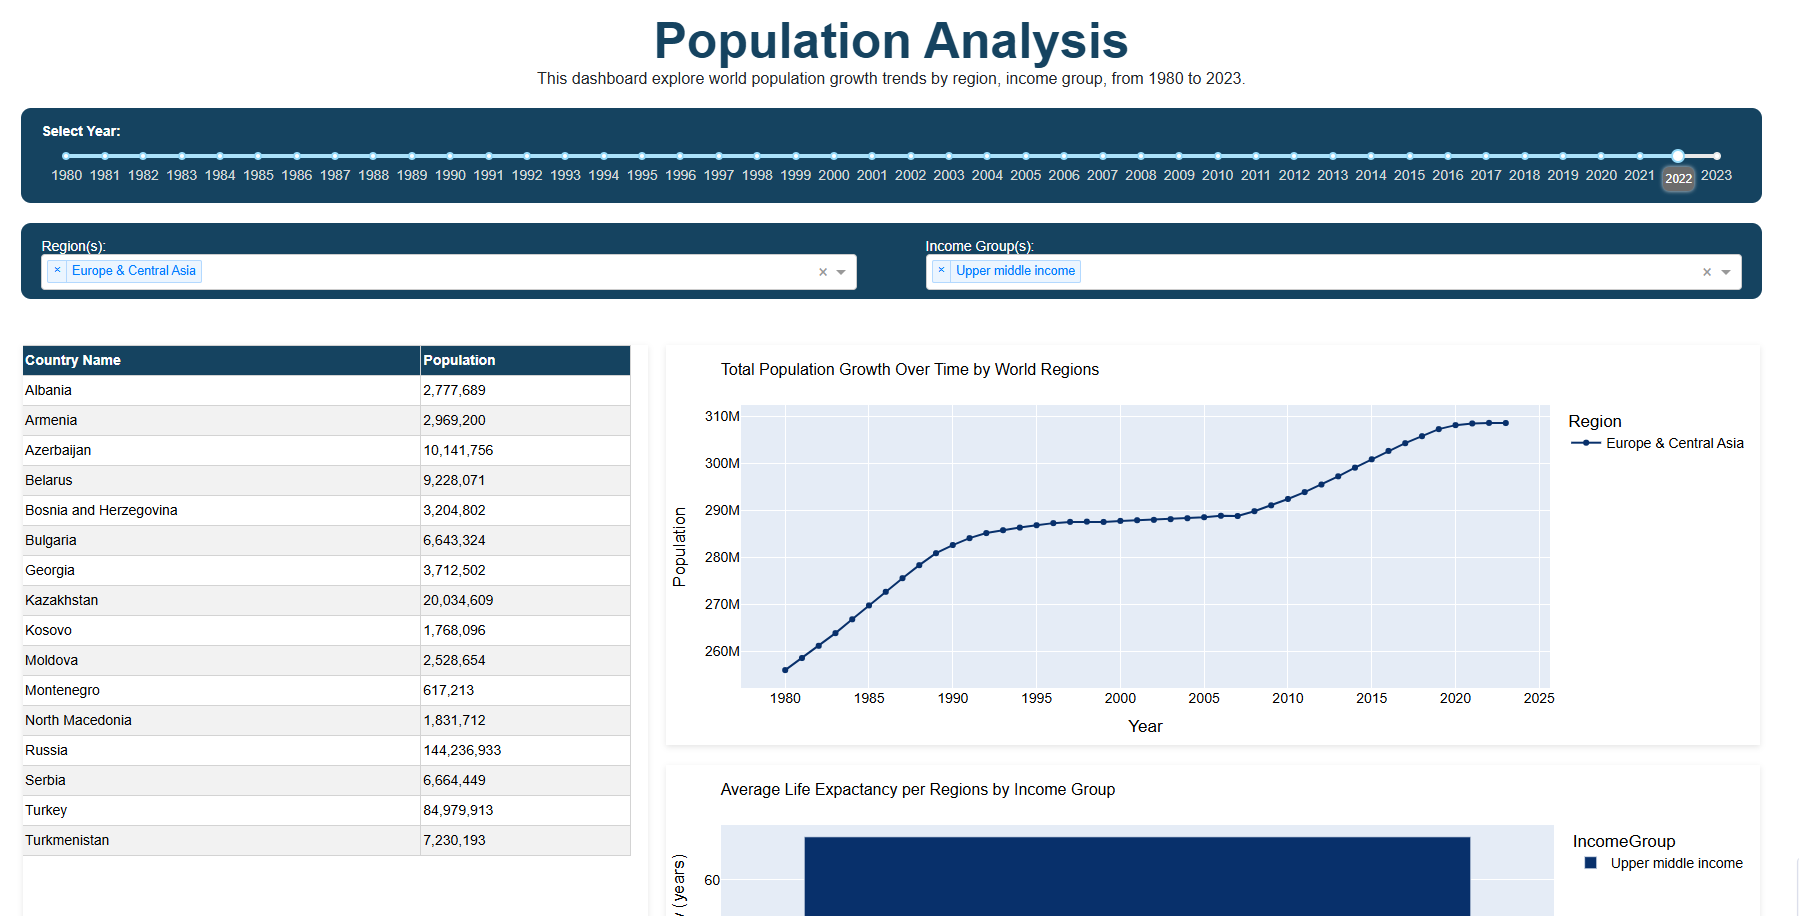Screen dimensions: 1799x916
Task: Select the Russia row in the table
Action: coord(200,750)
